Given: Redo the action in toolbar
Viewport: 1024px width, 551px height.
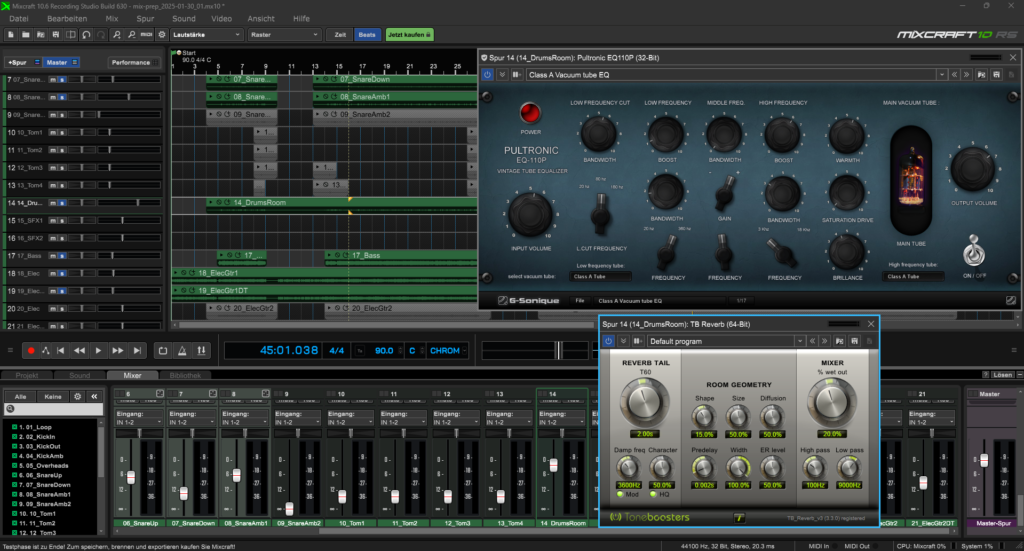Looking at the screenshot, I should pos(101,35).
